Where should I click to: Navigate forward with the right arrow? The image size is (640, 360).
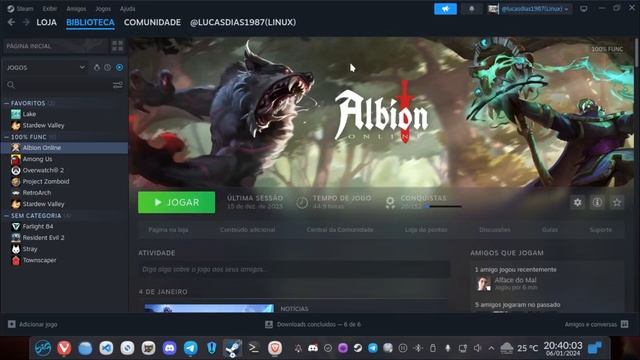(26, 22)
